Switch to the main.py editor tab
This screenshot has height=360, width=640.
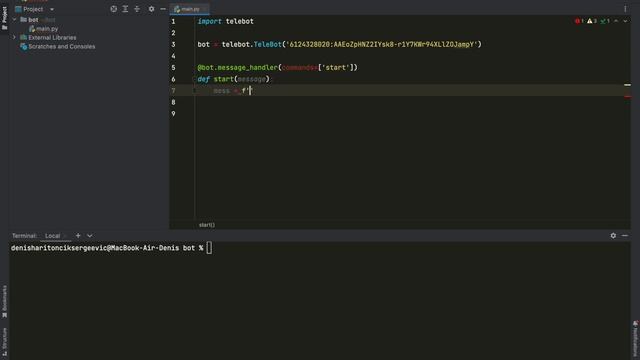[x=190, y=9]
